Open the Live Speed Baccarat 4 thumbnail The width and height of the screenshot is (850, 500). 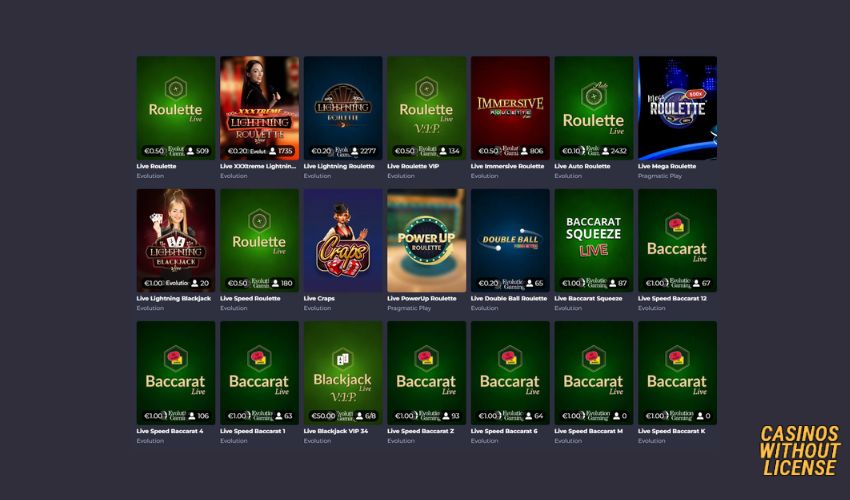pos(176,373)
